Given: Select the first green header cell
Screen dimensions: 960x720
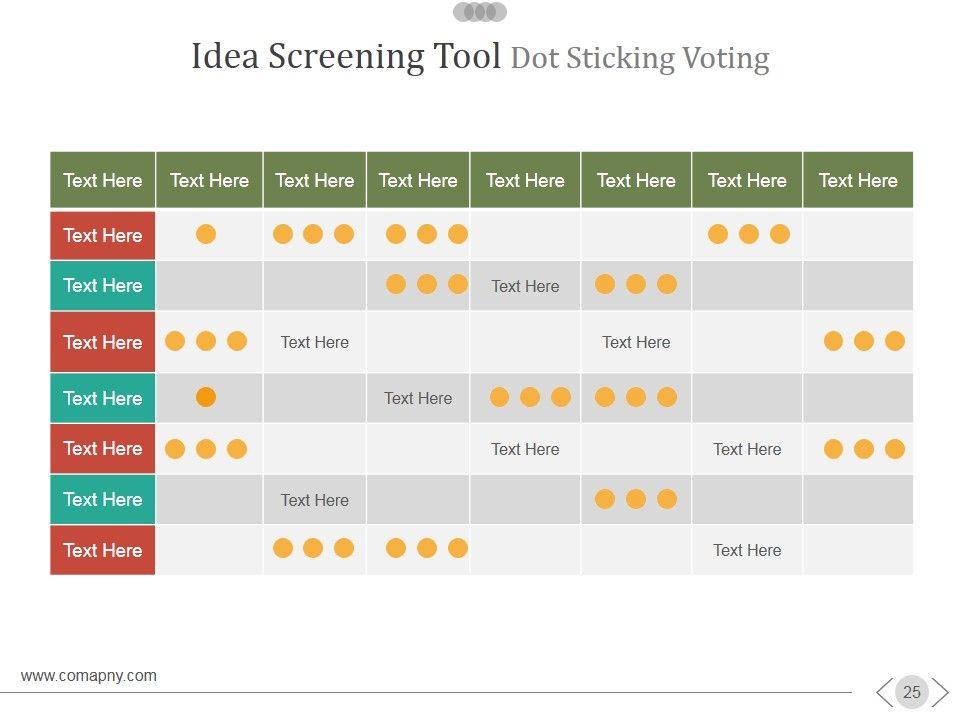Looking at the screenshot, I should pos(103,180).
